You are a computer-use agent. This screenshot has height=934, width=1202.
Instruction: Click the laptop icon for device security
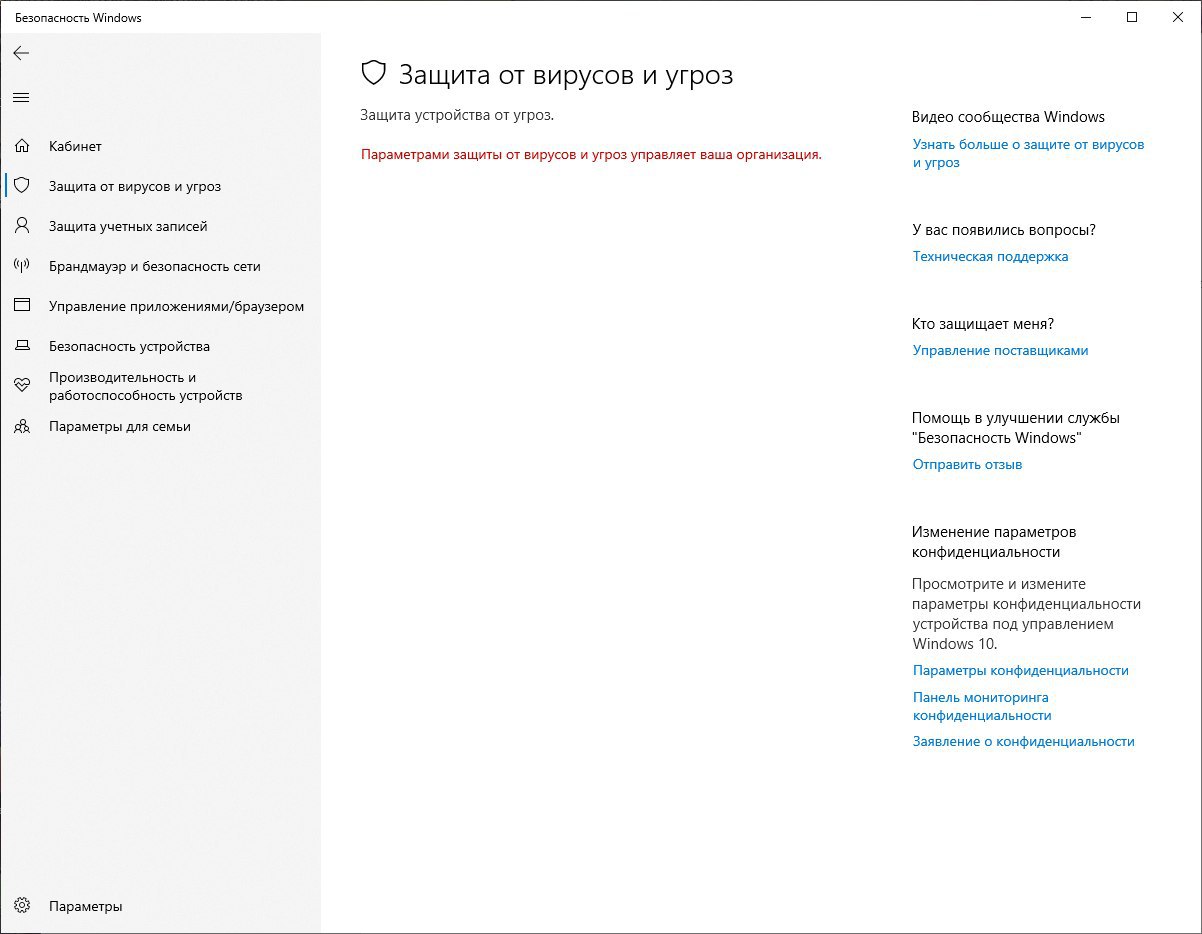22,346
